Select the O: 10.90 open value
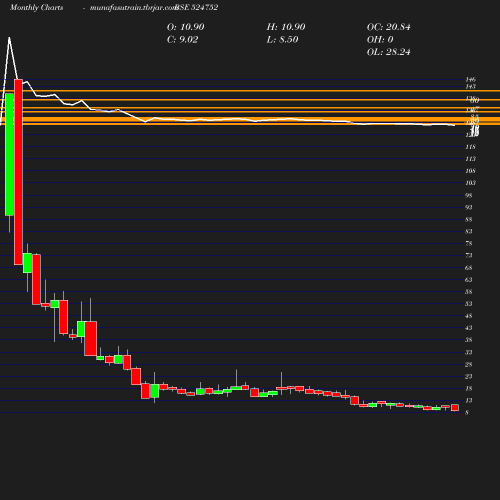 click(185, 27)
